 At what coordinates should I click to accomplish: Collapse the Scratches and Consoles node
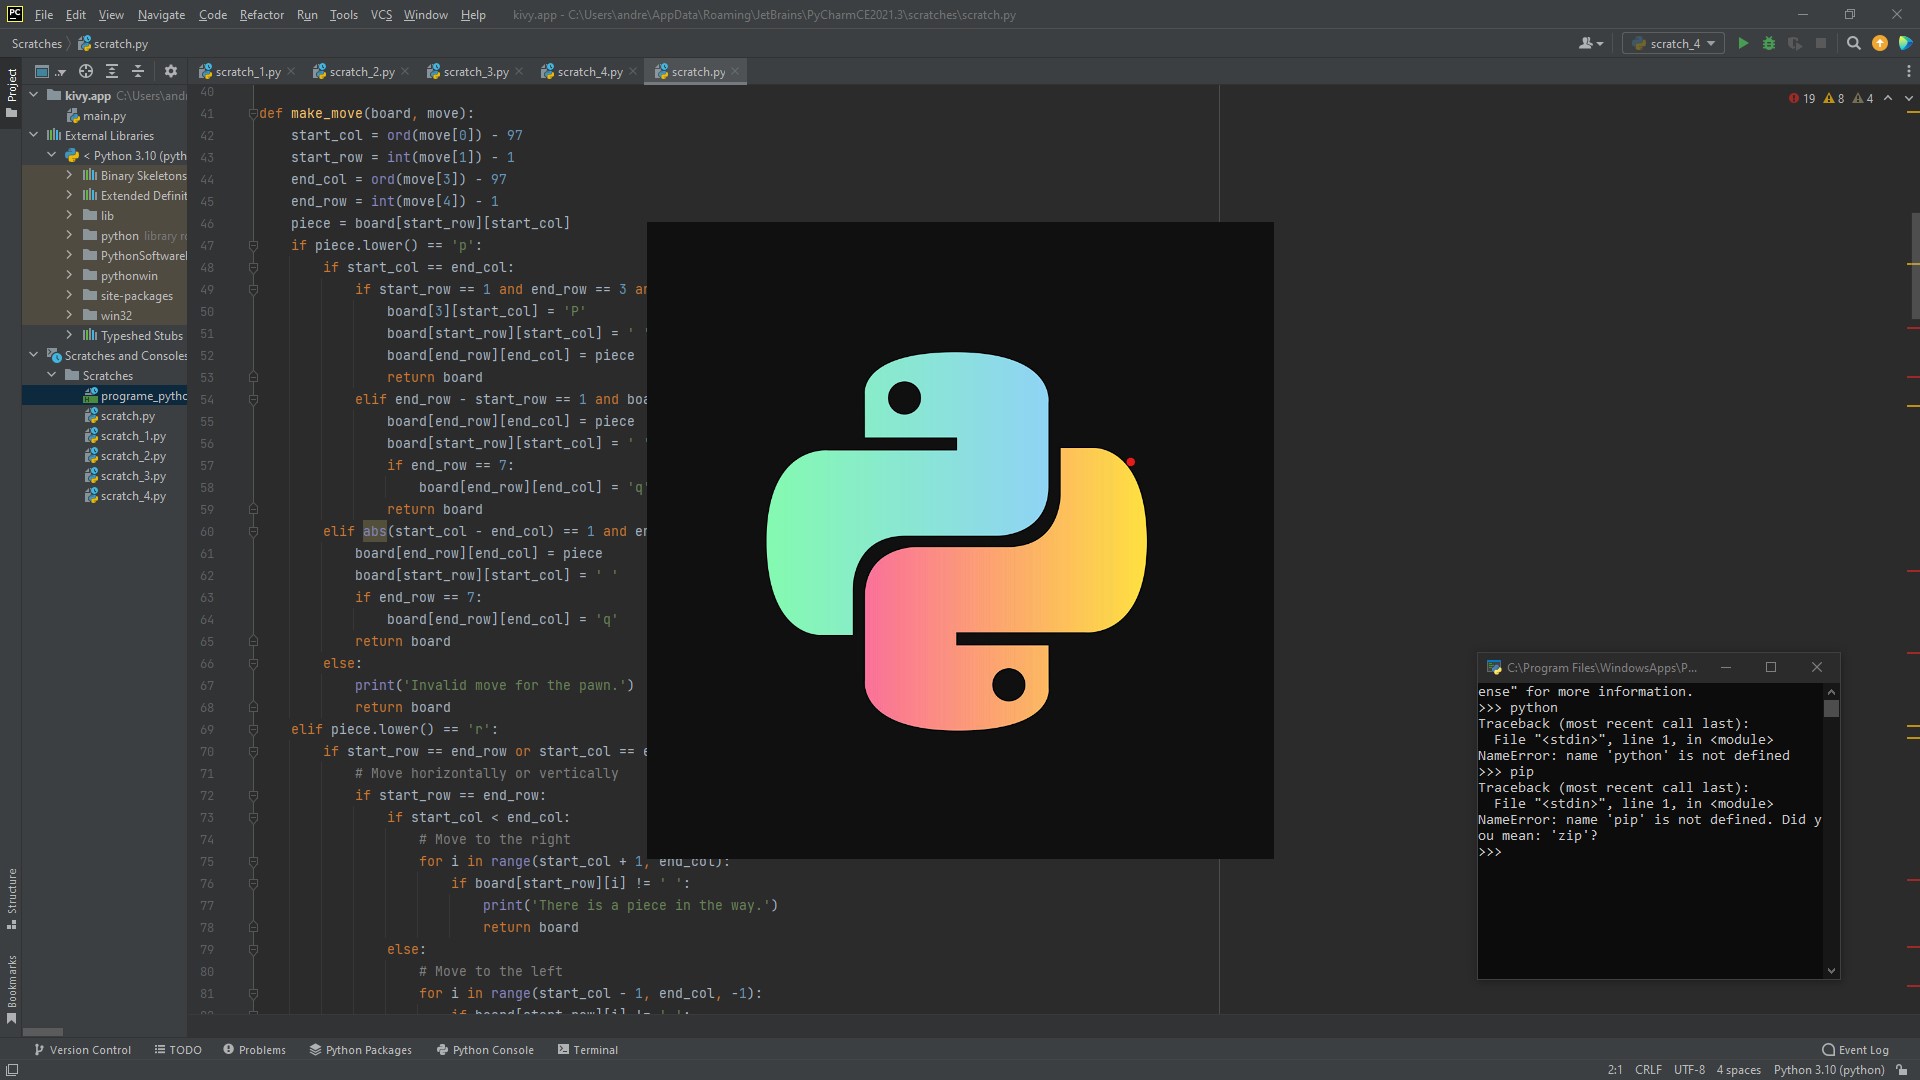point(34,355)
